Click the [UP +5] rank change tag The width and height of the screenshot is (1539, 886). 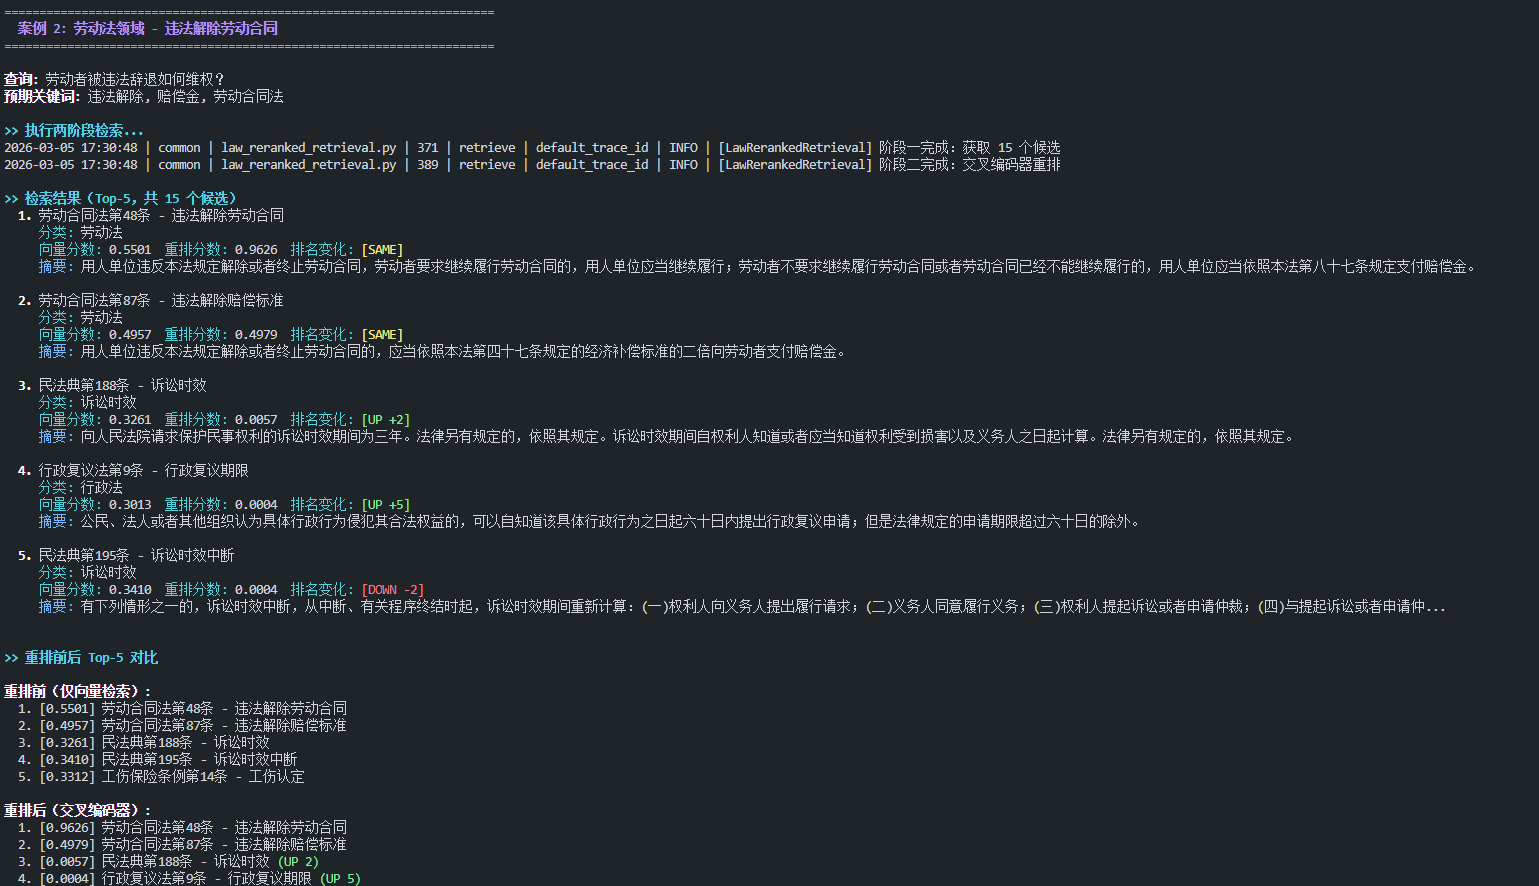(386, 504)
